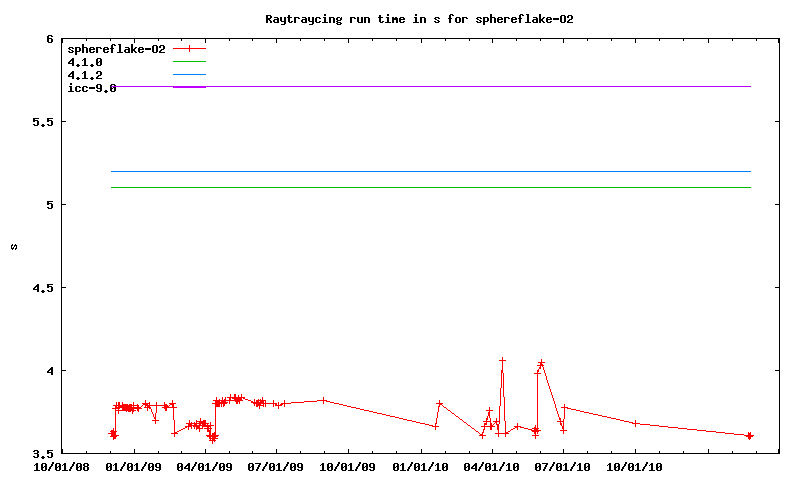The width and height of the screenshot is (800, 480).
Task: Click the 10/01/08 x-axis date label
Action: tap(62, 465)
